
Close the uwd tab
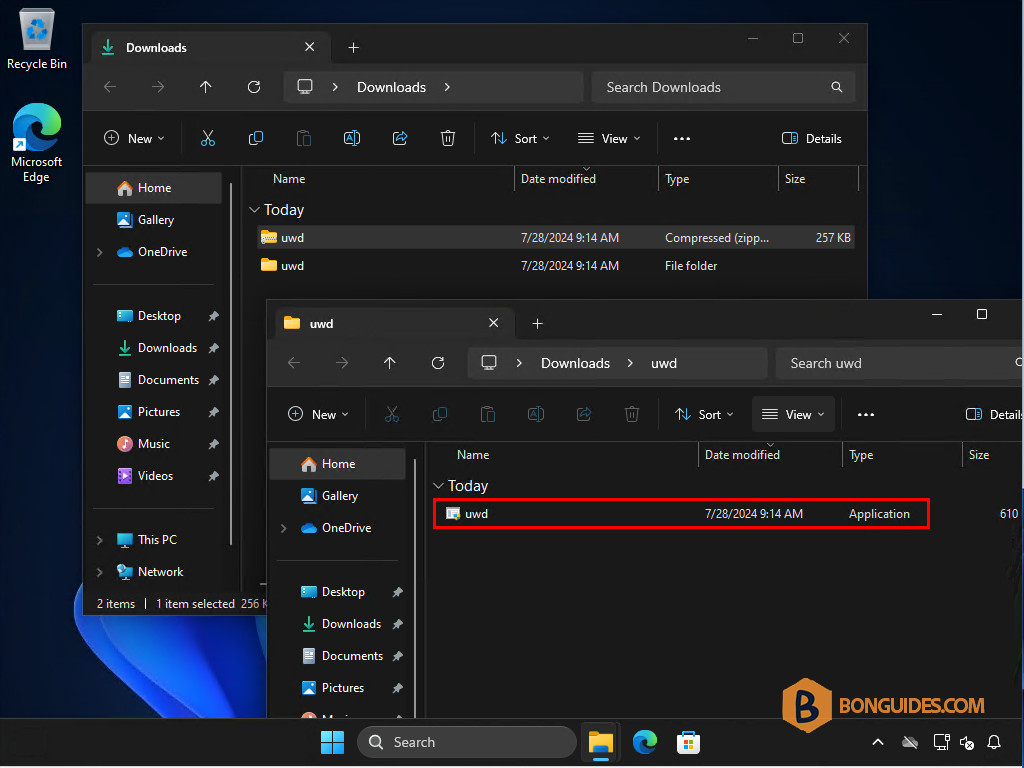point(494,323)
